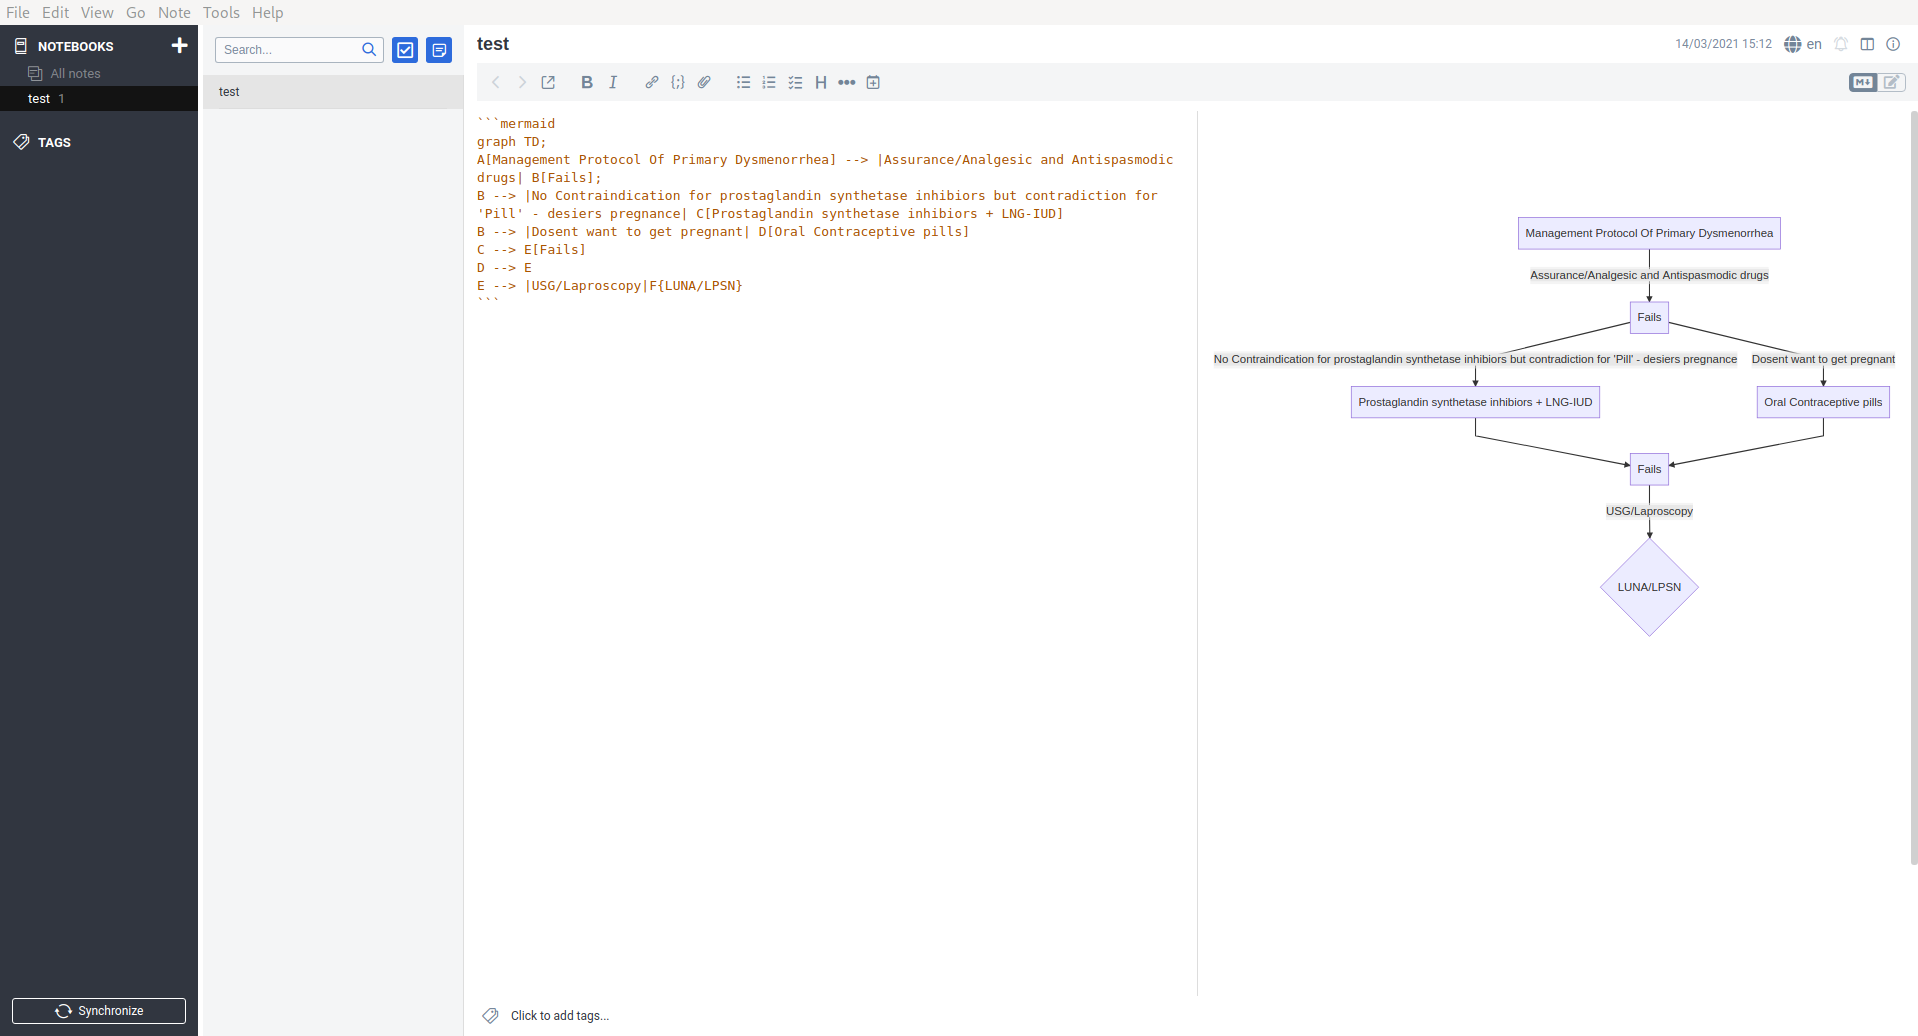Toggle the note alarm bell
The width and height of the screenshot is (1918, 1036).
click(x=1841, y=44)
